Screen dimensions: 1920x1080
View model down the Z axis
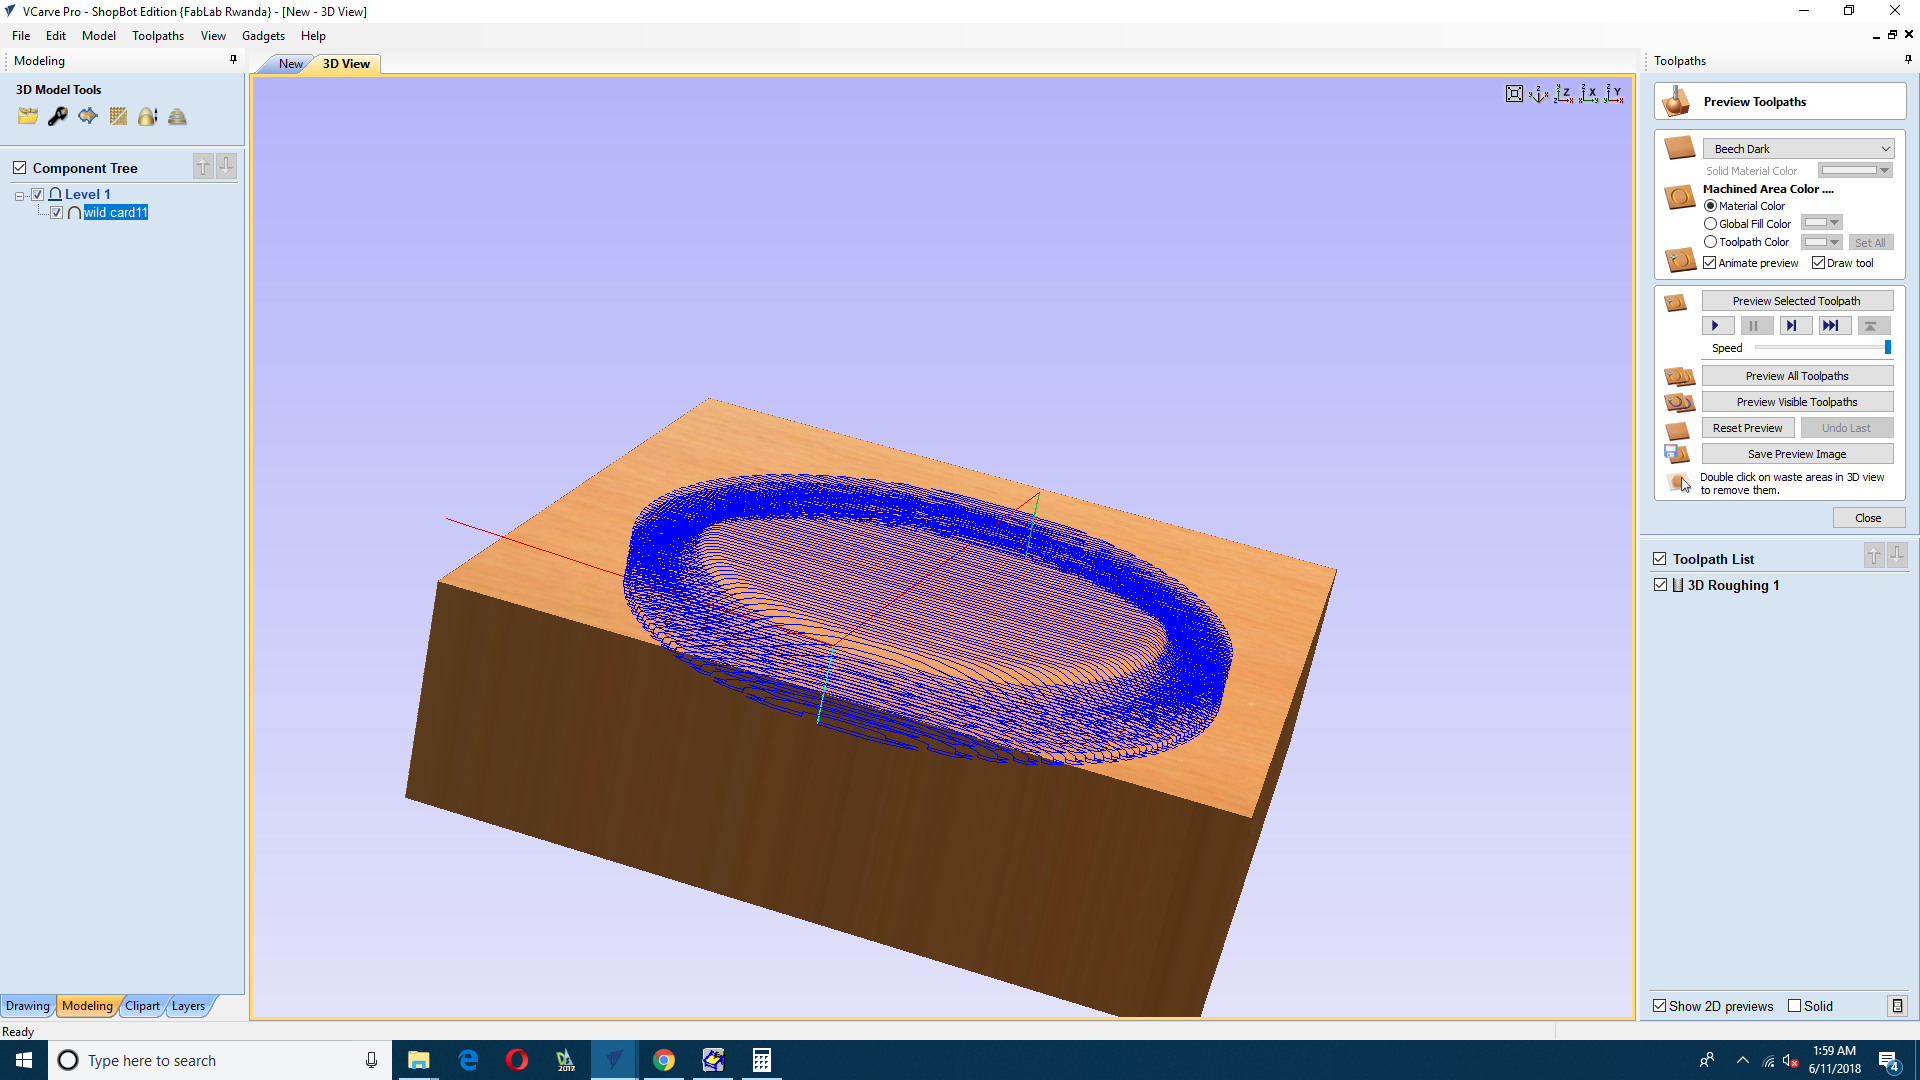pyautogui.click(x=1563, y=94)
